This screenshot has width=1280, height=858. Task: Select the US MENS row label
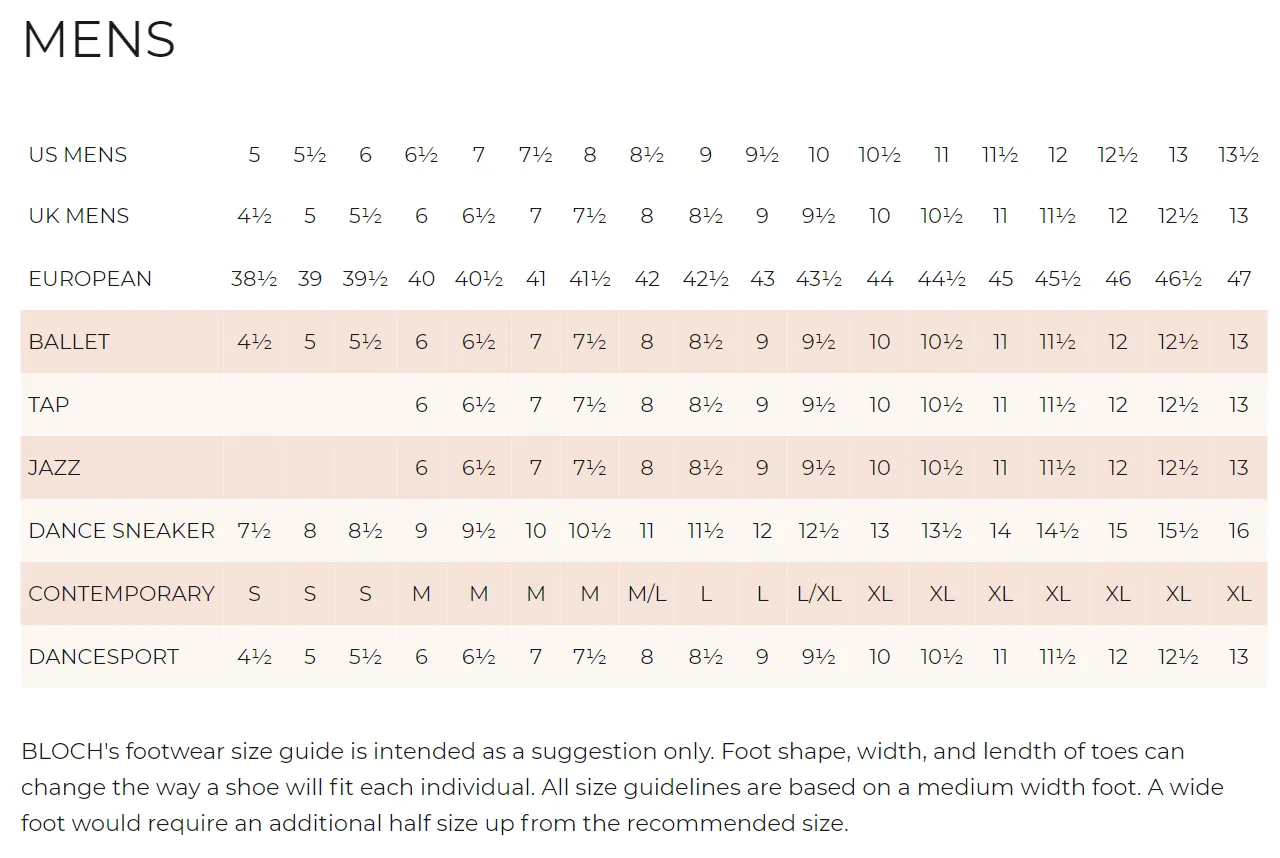point(78,155)
